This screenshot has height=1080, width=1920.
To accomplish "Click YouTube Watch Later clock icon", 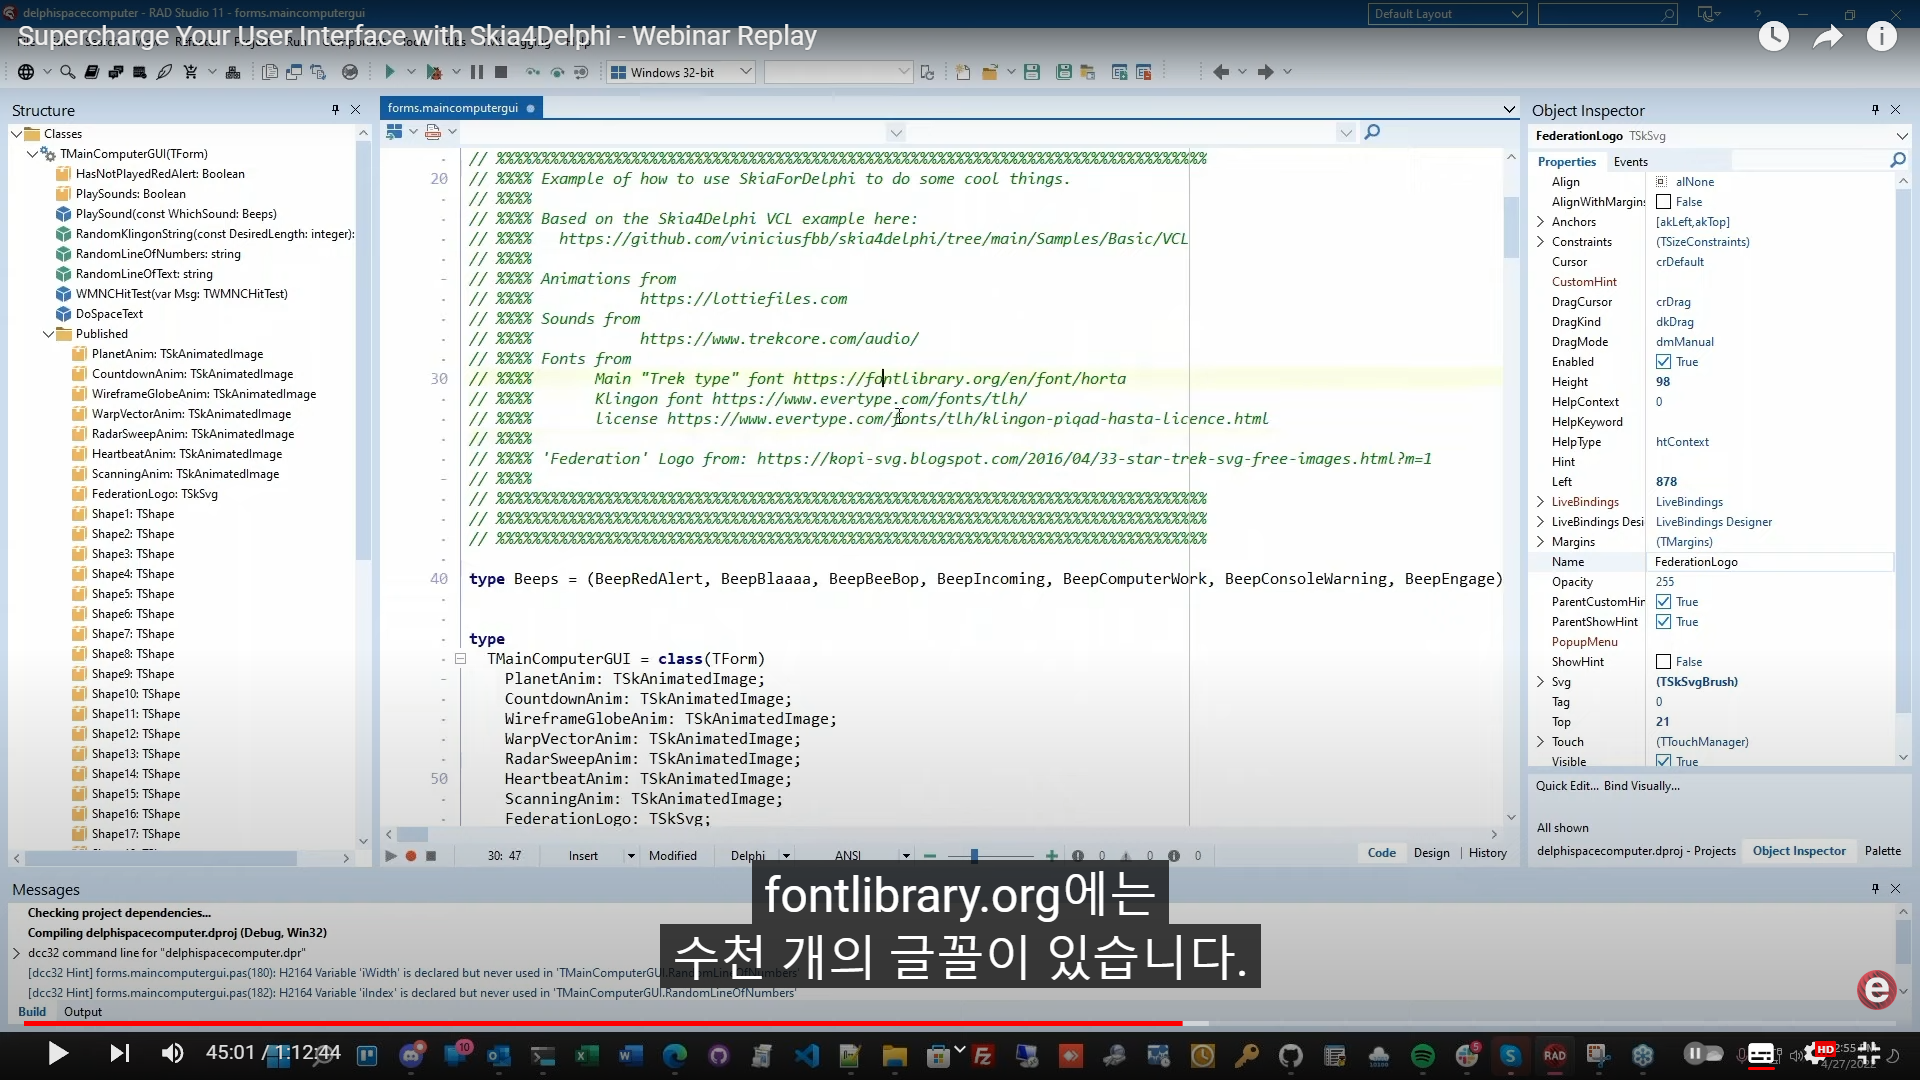I will point(1774,37).
